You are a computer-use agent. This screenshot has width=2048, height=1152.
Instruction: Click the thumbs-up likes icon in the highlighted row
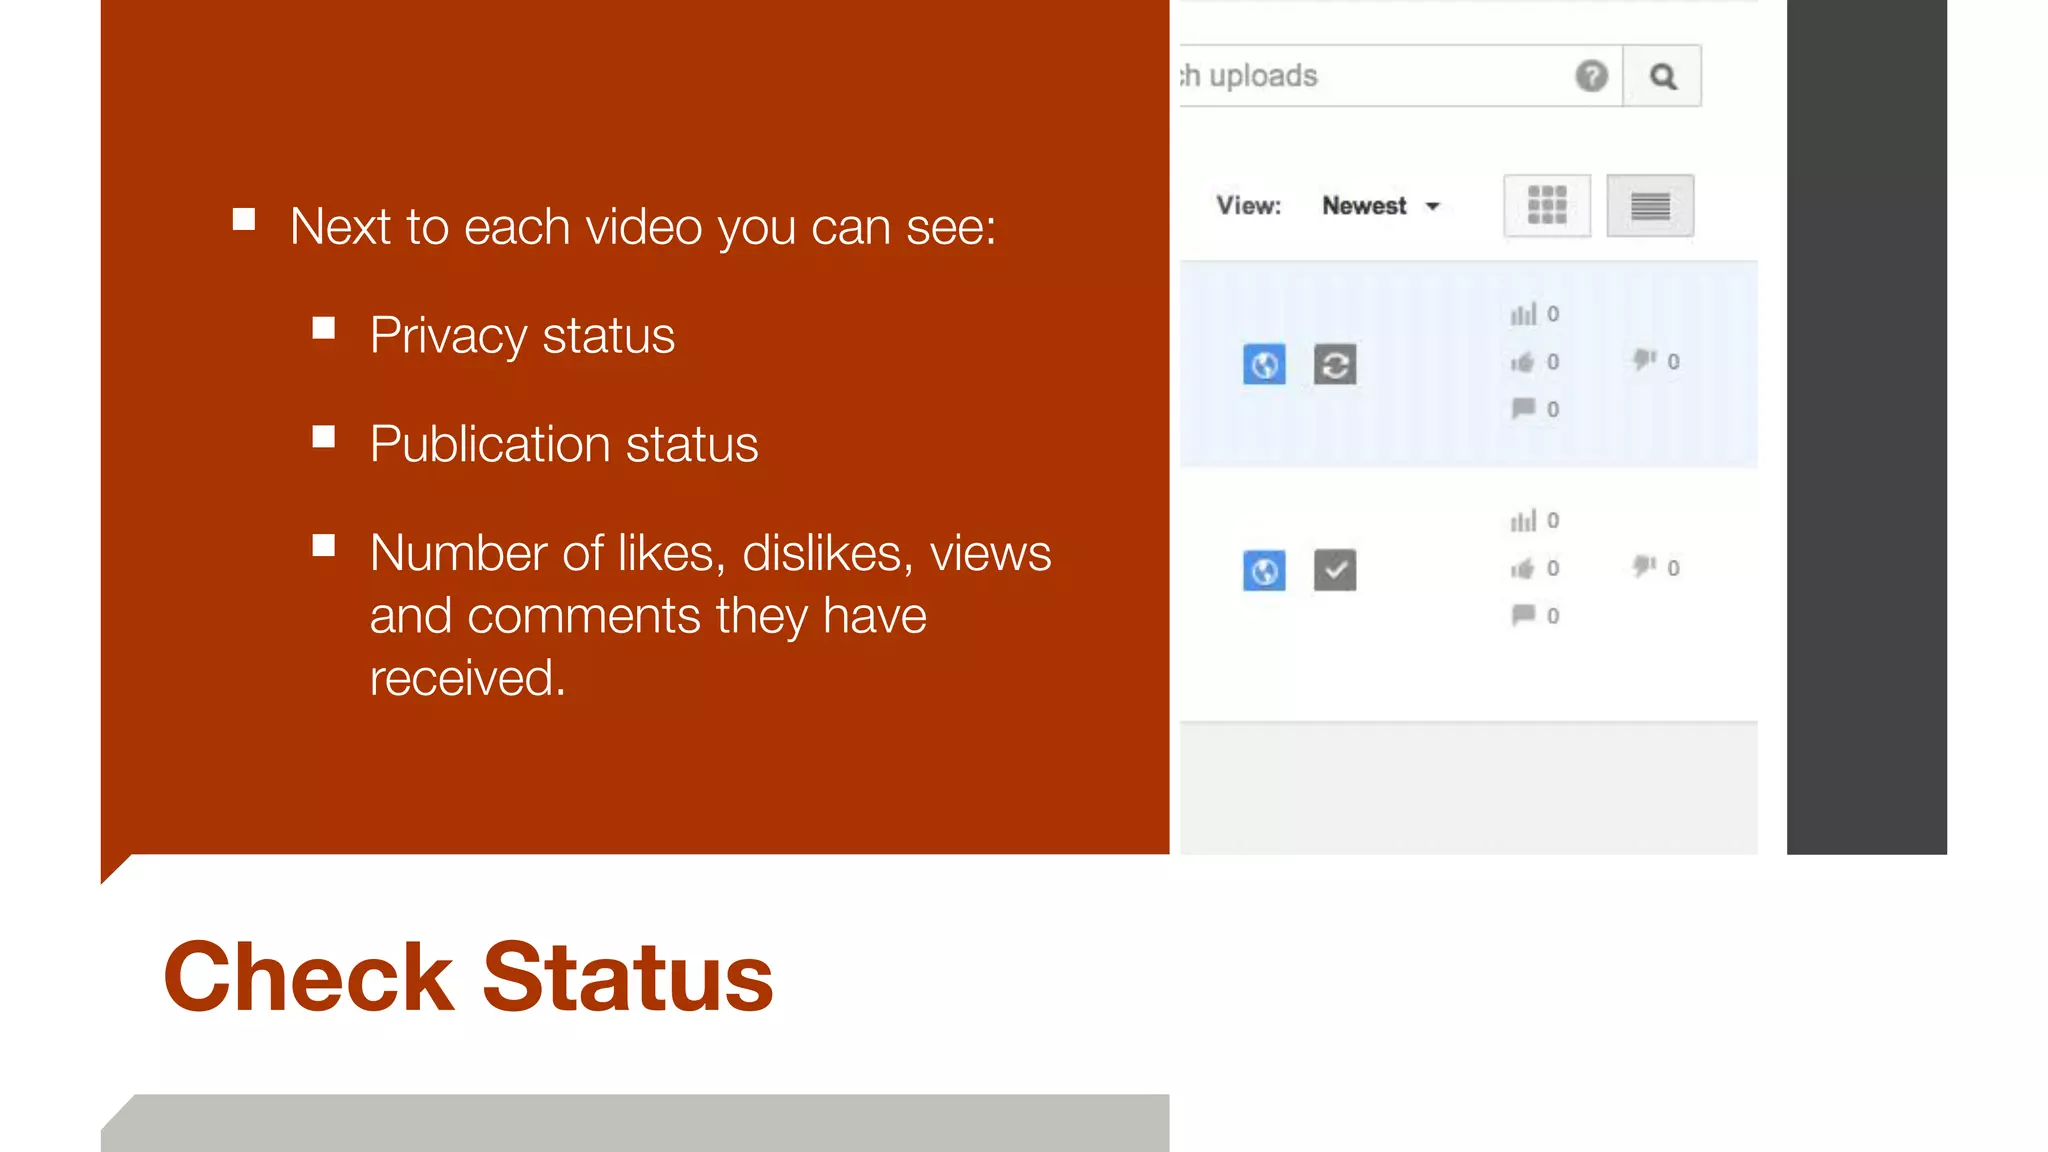pyautogui.click(x=1522, y=362)
